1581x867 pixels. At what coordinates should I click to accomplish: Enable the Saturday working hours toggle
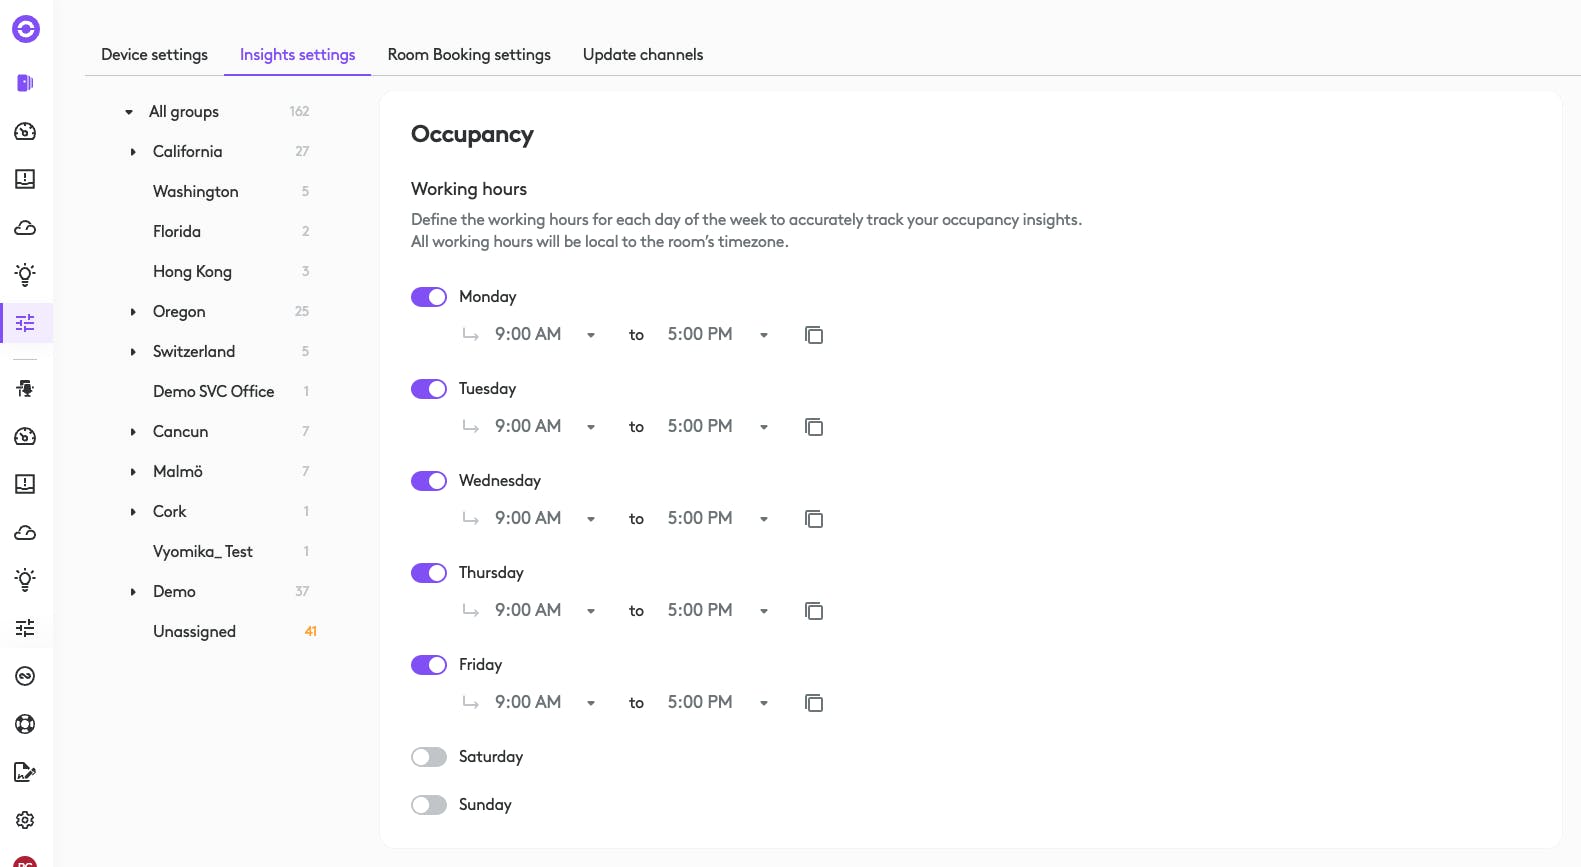(x=429, y=757)
